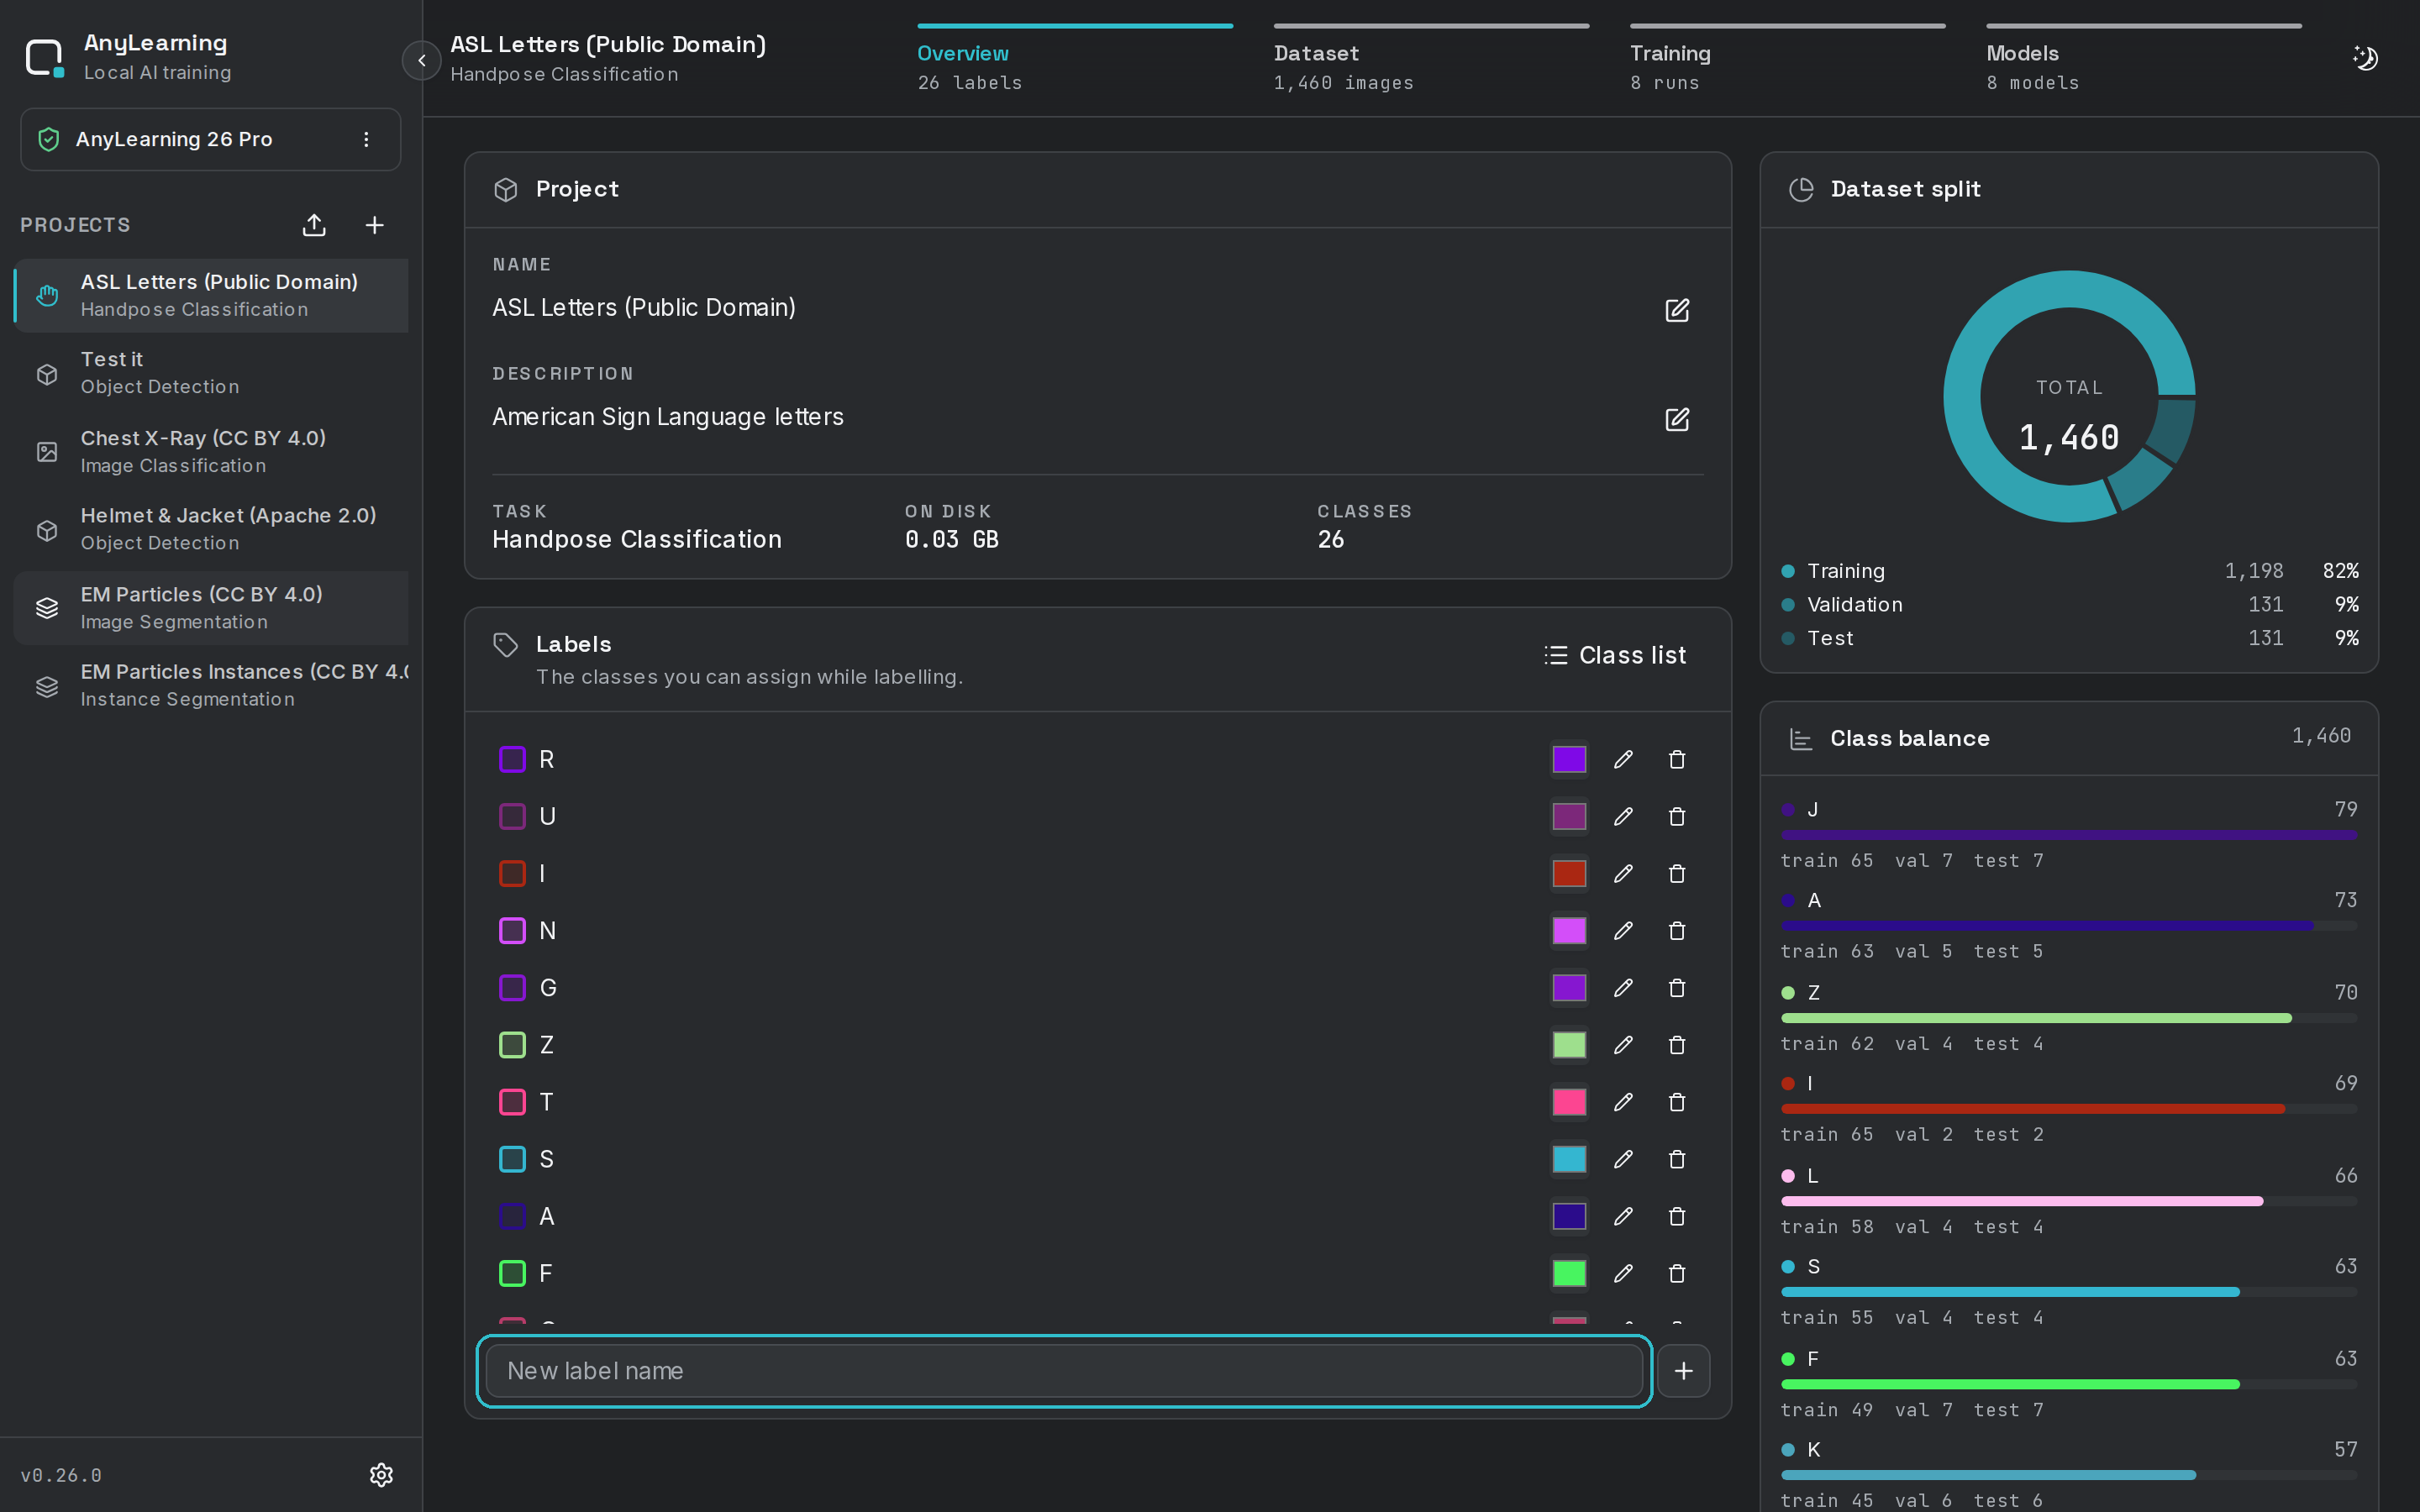Open EM Particles (CC BY 4.0) project
The width and height of the screenshot is (2420, 1512).
click(x=211, y=608)
